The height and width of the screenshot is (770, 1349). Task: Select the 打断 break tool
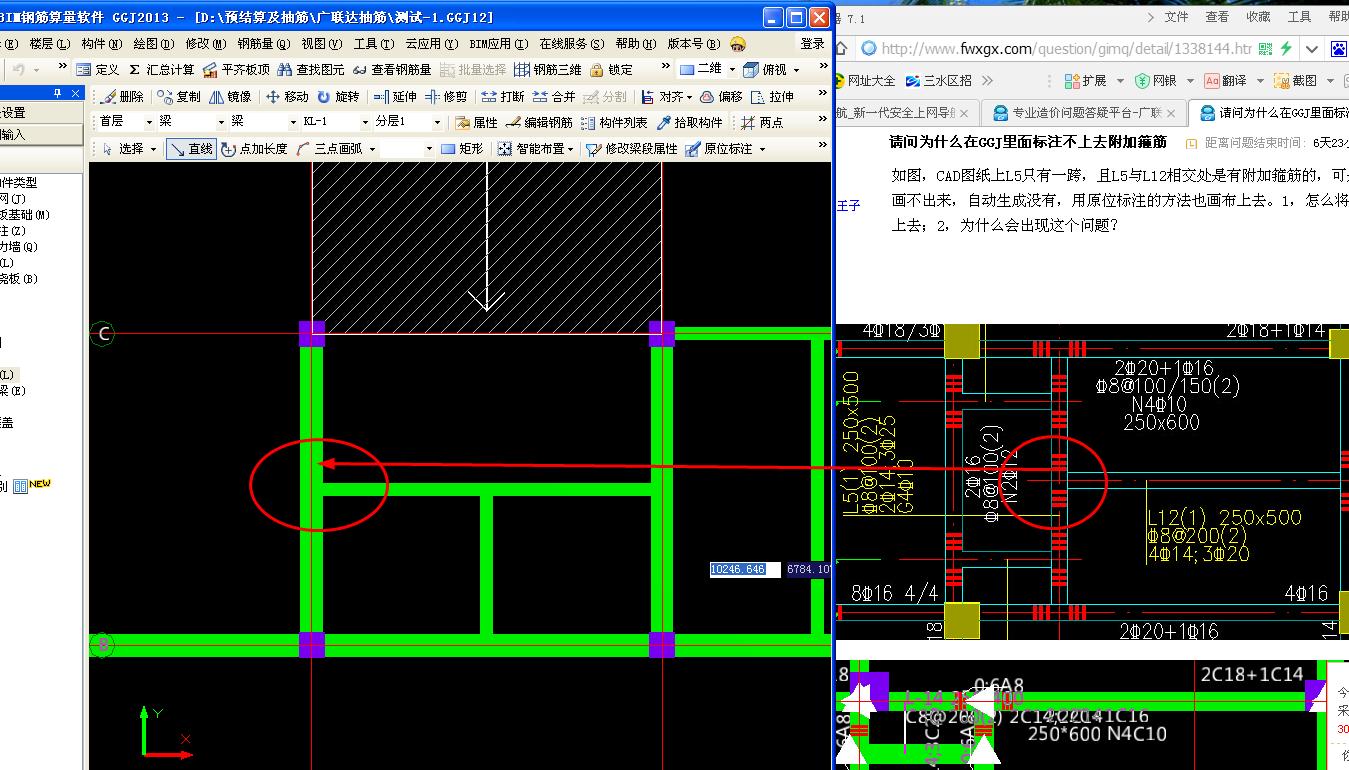click(x=503, y=96)
